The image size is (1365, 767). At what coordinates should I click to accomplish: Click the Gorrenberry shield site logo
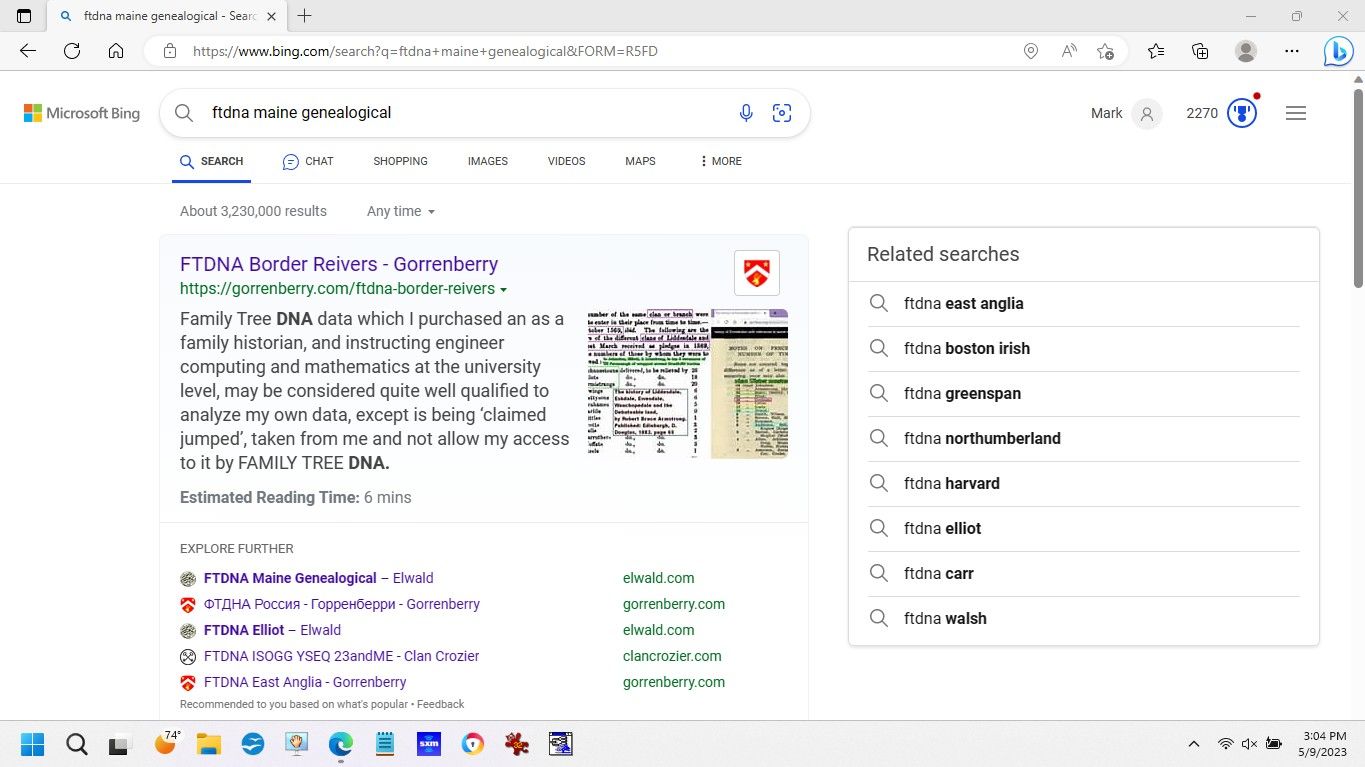point(757,273)
